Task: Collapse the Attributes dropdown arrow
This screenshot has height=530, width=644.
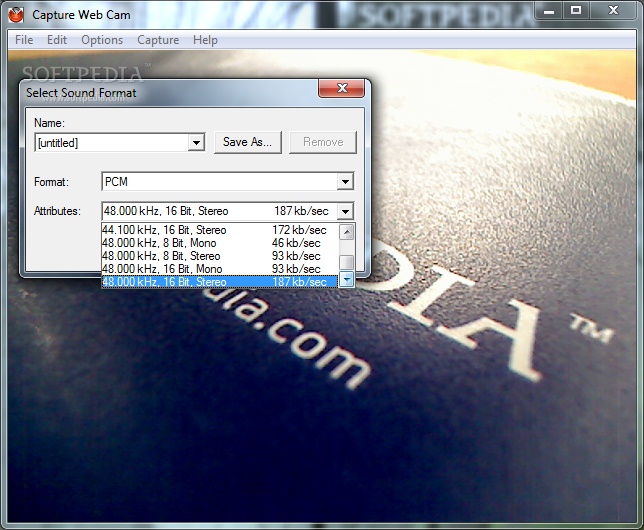Action: [345, 211]
